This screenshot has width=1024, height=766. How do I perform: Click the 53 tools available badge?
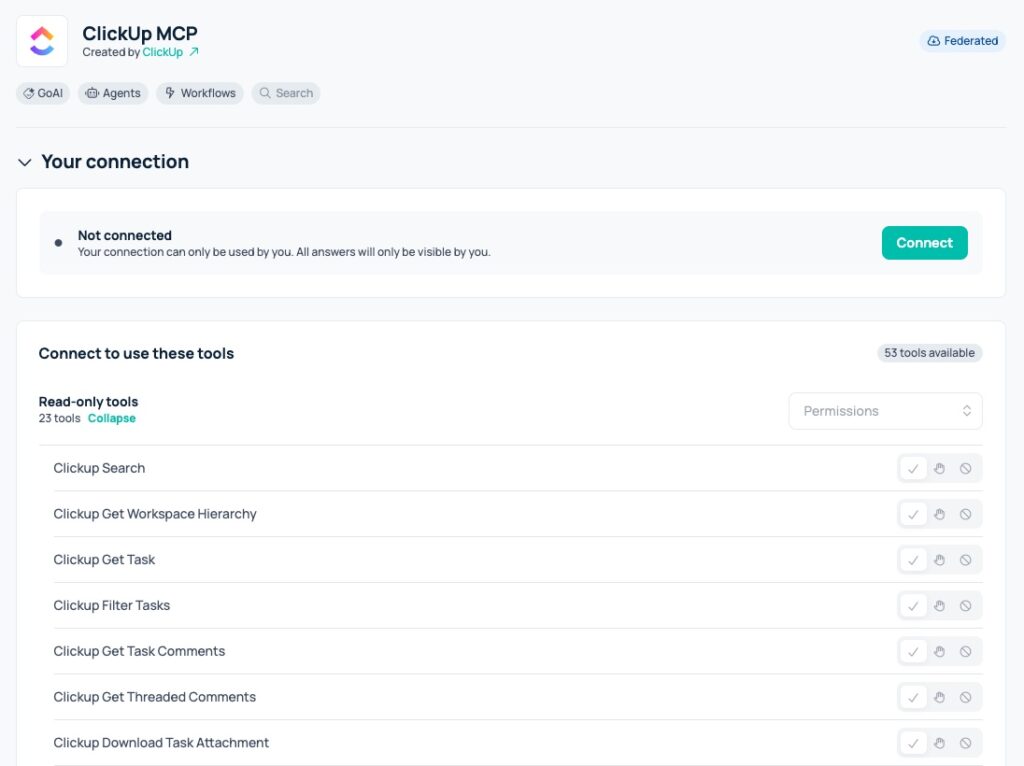coord(929,353)
